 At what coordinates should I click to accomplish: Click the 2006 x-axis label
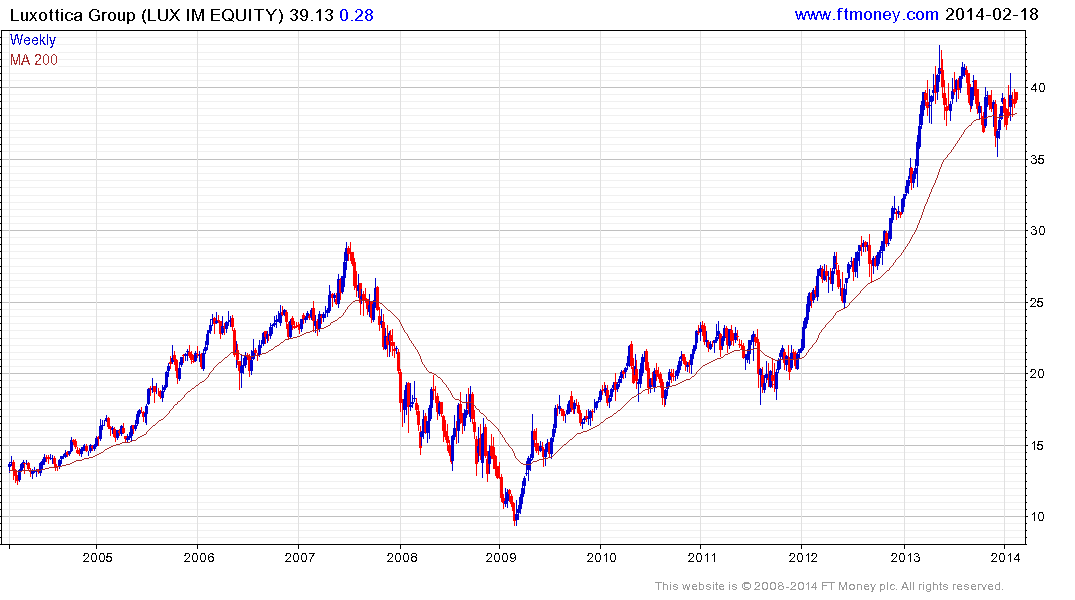click(199, 557)
